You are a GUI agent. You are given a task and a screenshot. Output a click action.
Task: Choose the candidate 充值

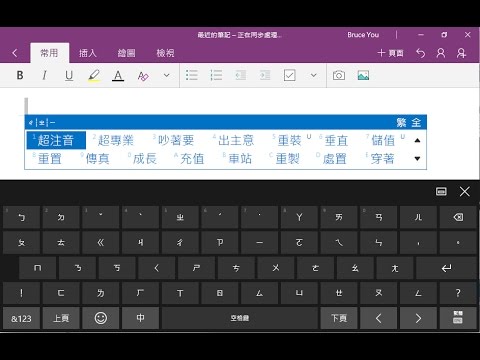192,159
